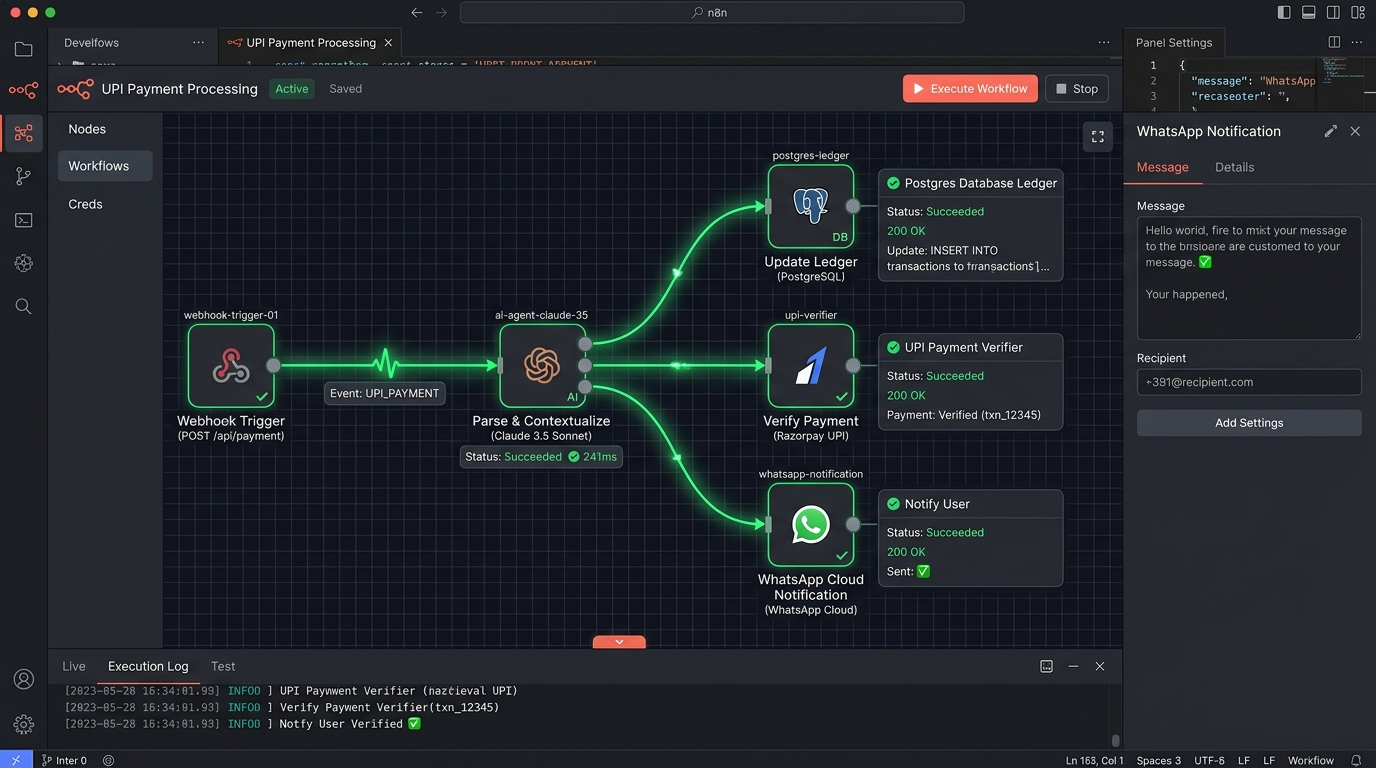Select Nodes in the side panel

coord(87,129)
